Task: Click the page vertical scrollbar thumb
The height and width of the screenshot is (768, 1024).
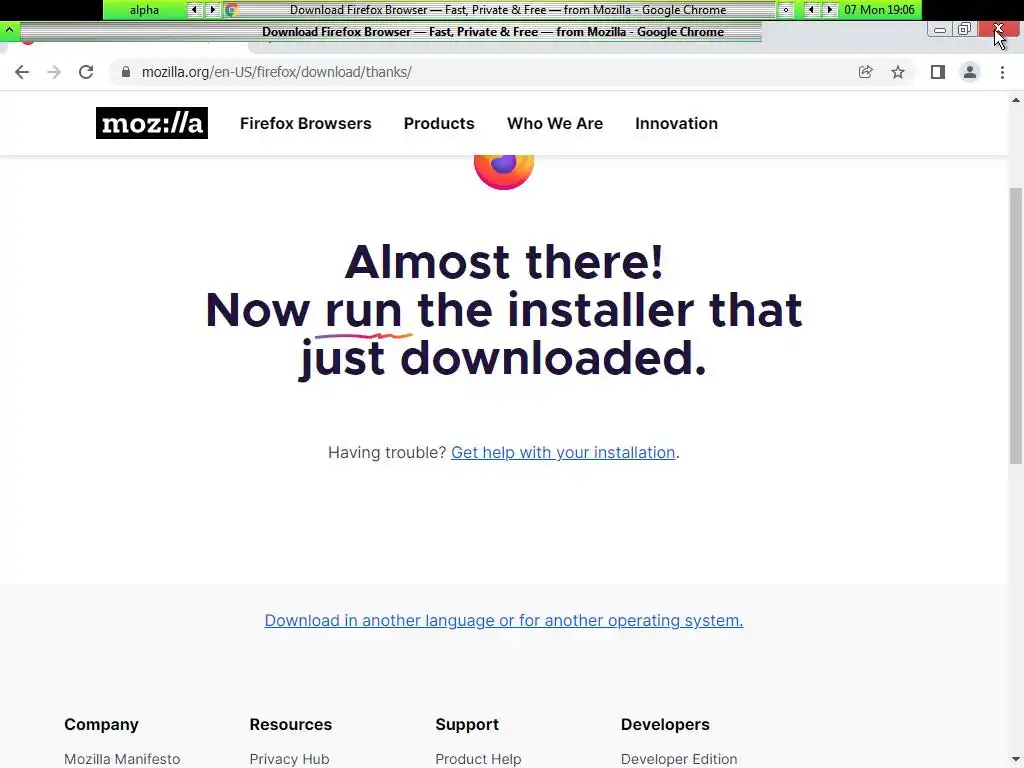Action: (1016, 325)
